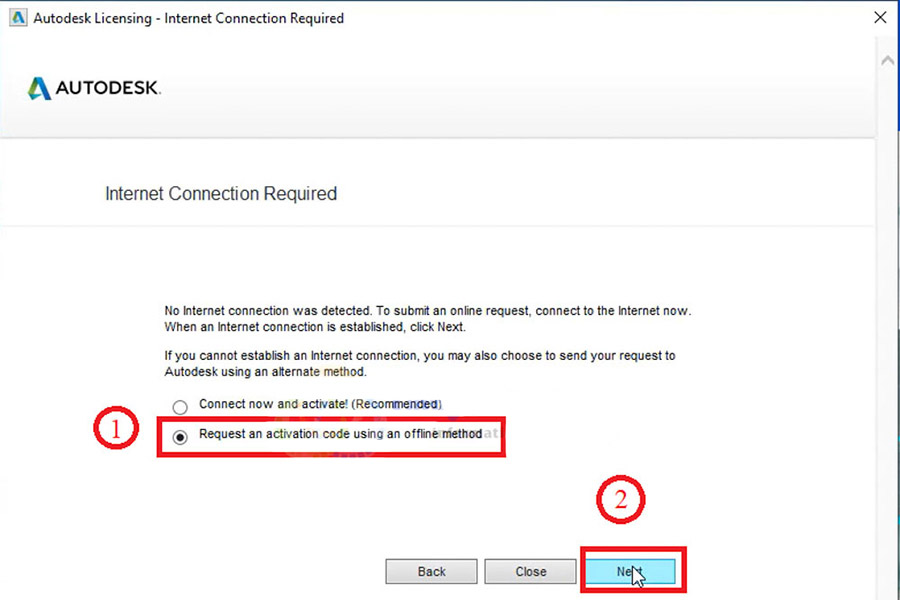Click the window title bar text
This screenshot has height=600, width=900.
tap(188, 18)
